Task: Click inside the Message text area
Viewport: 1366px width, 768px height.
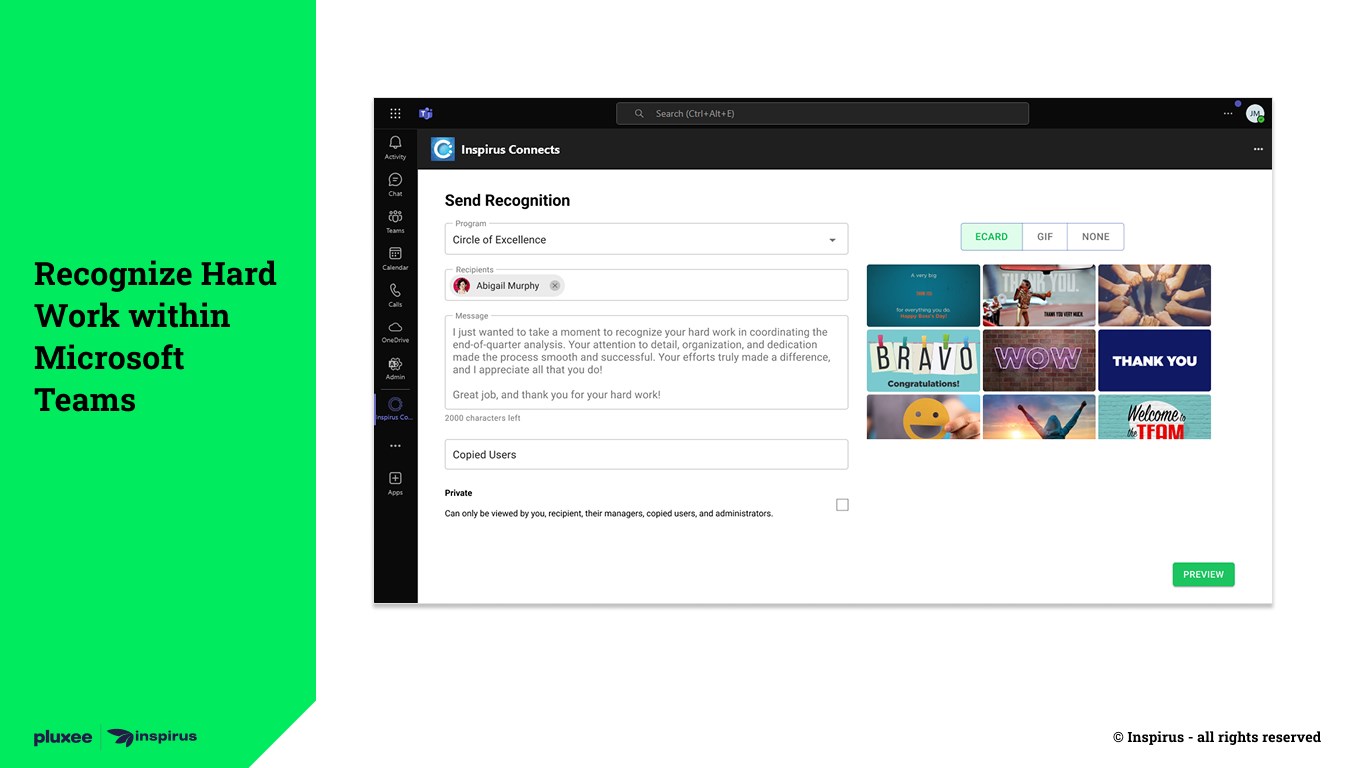Action: (646, 363)
